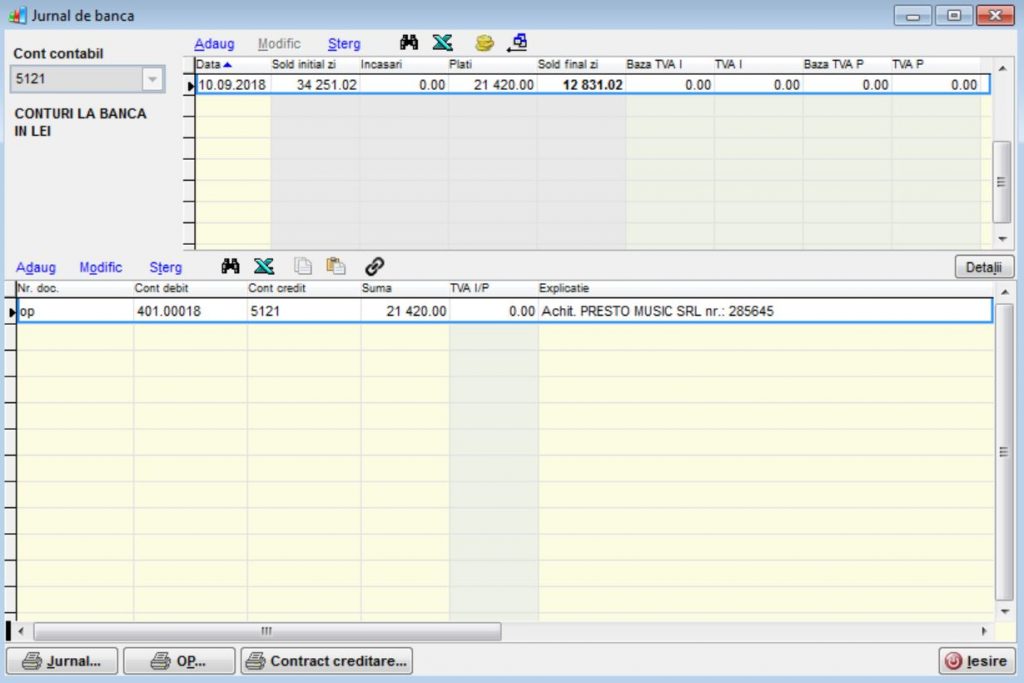Print using the Jurnal... button
This screenshot has width=1024, height=683.
pos(62,661)
